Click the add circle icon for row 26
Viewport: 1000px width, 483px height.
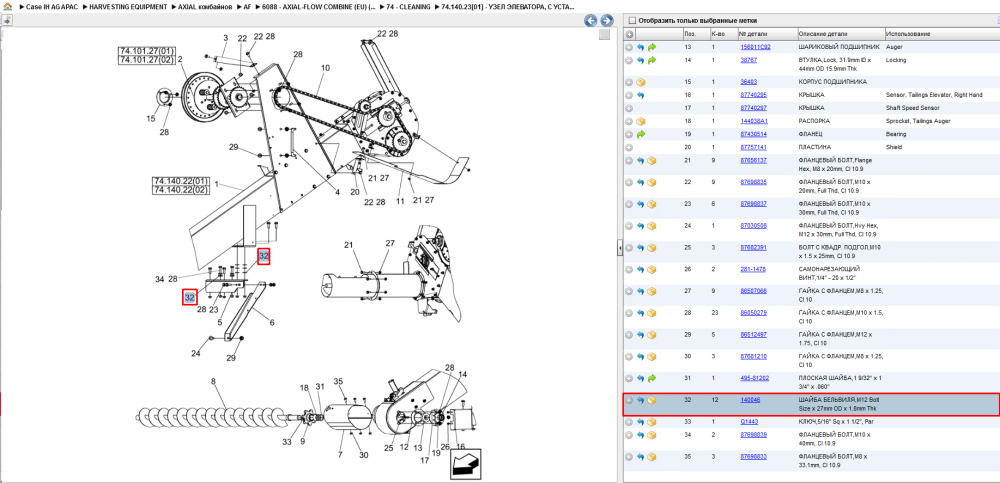tap(629, 270)
